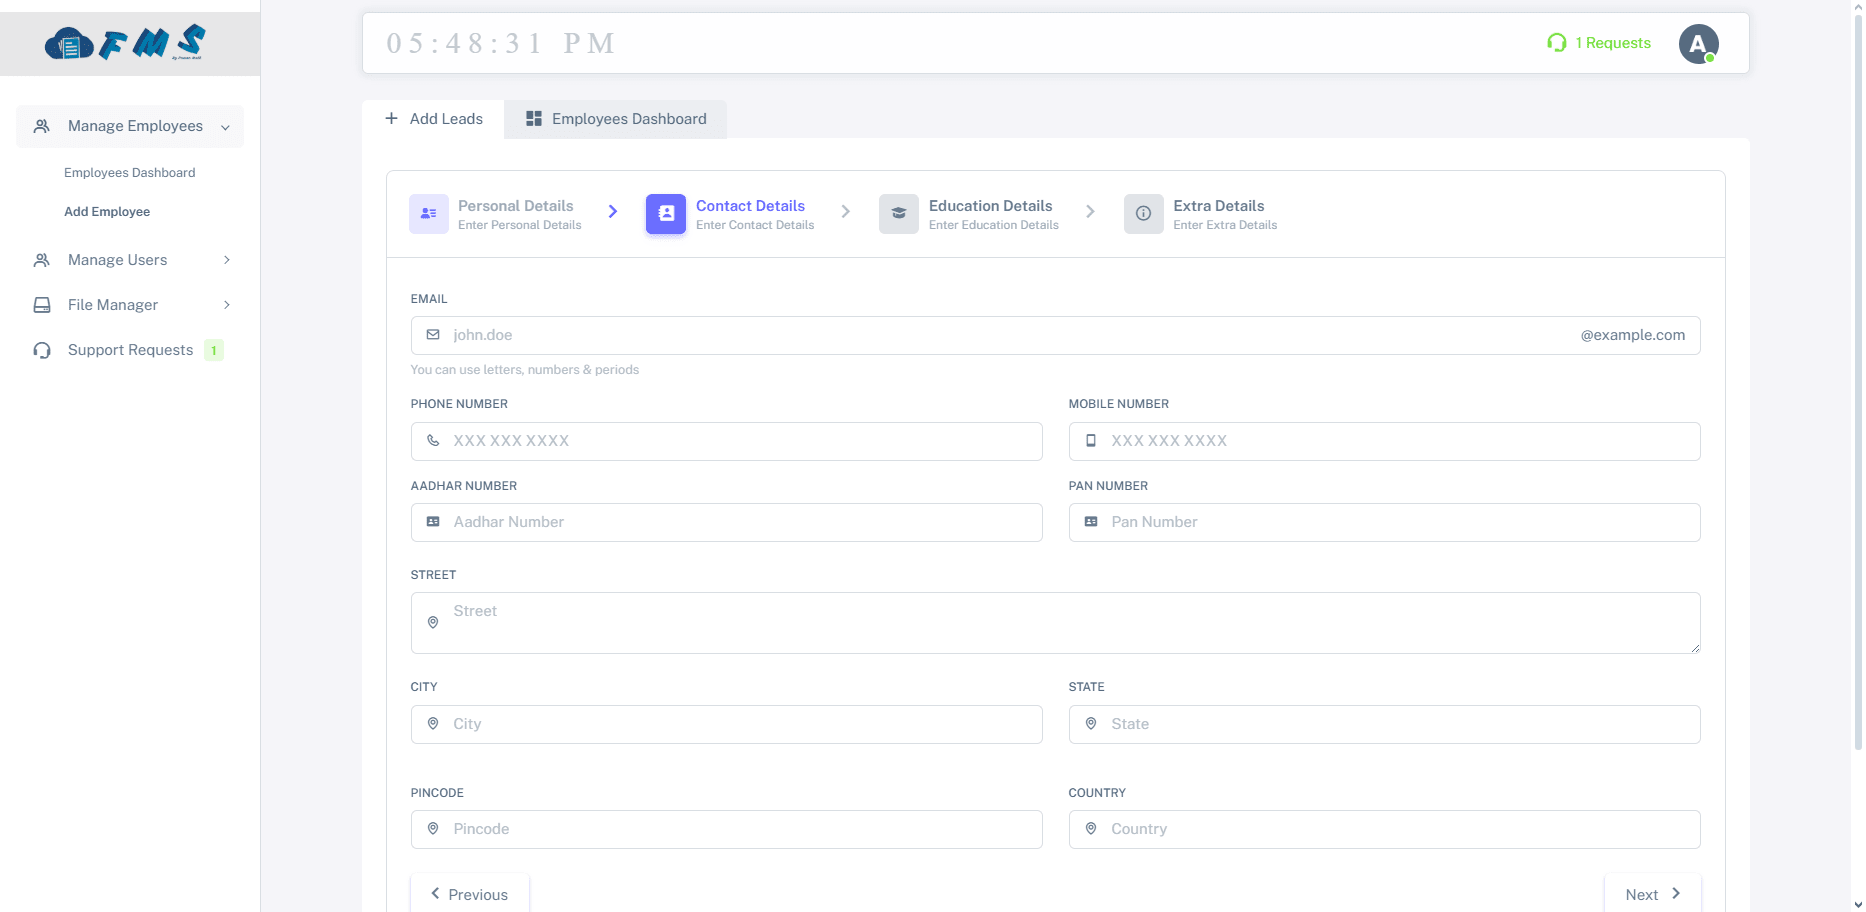Viewport: 1866px width, 912px height.
Task: Click the Contact Details step icon
Action: click(666, 214)
